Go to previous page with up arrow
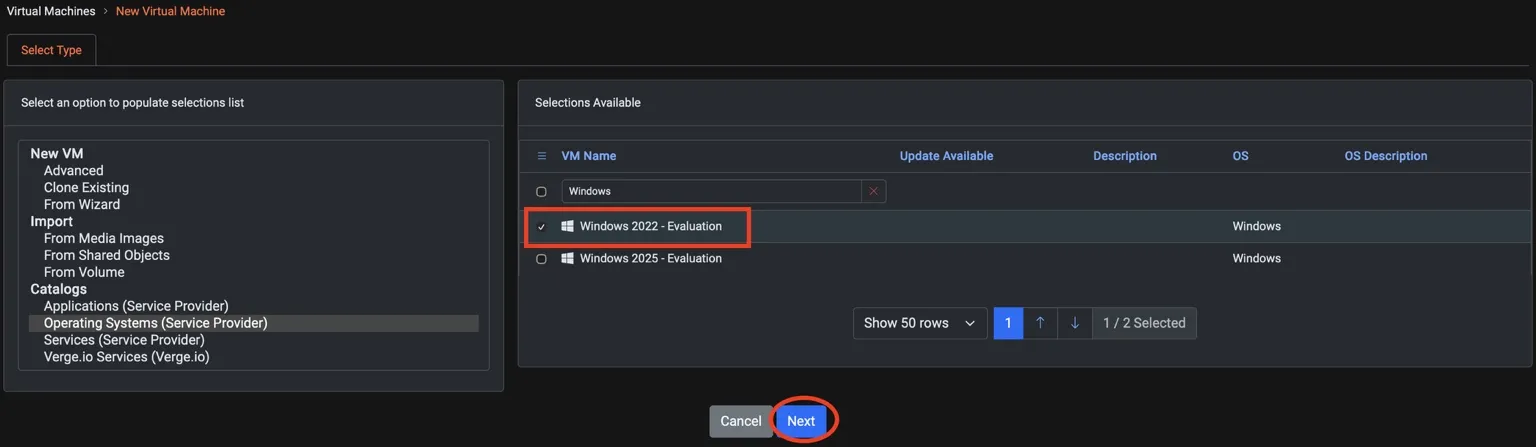Viewport: 1536px width, 447px height. coord(1040,323)
